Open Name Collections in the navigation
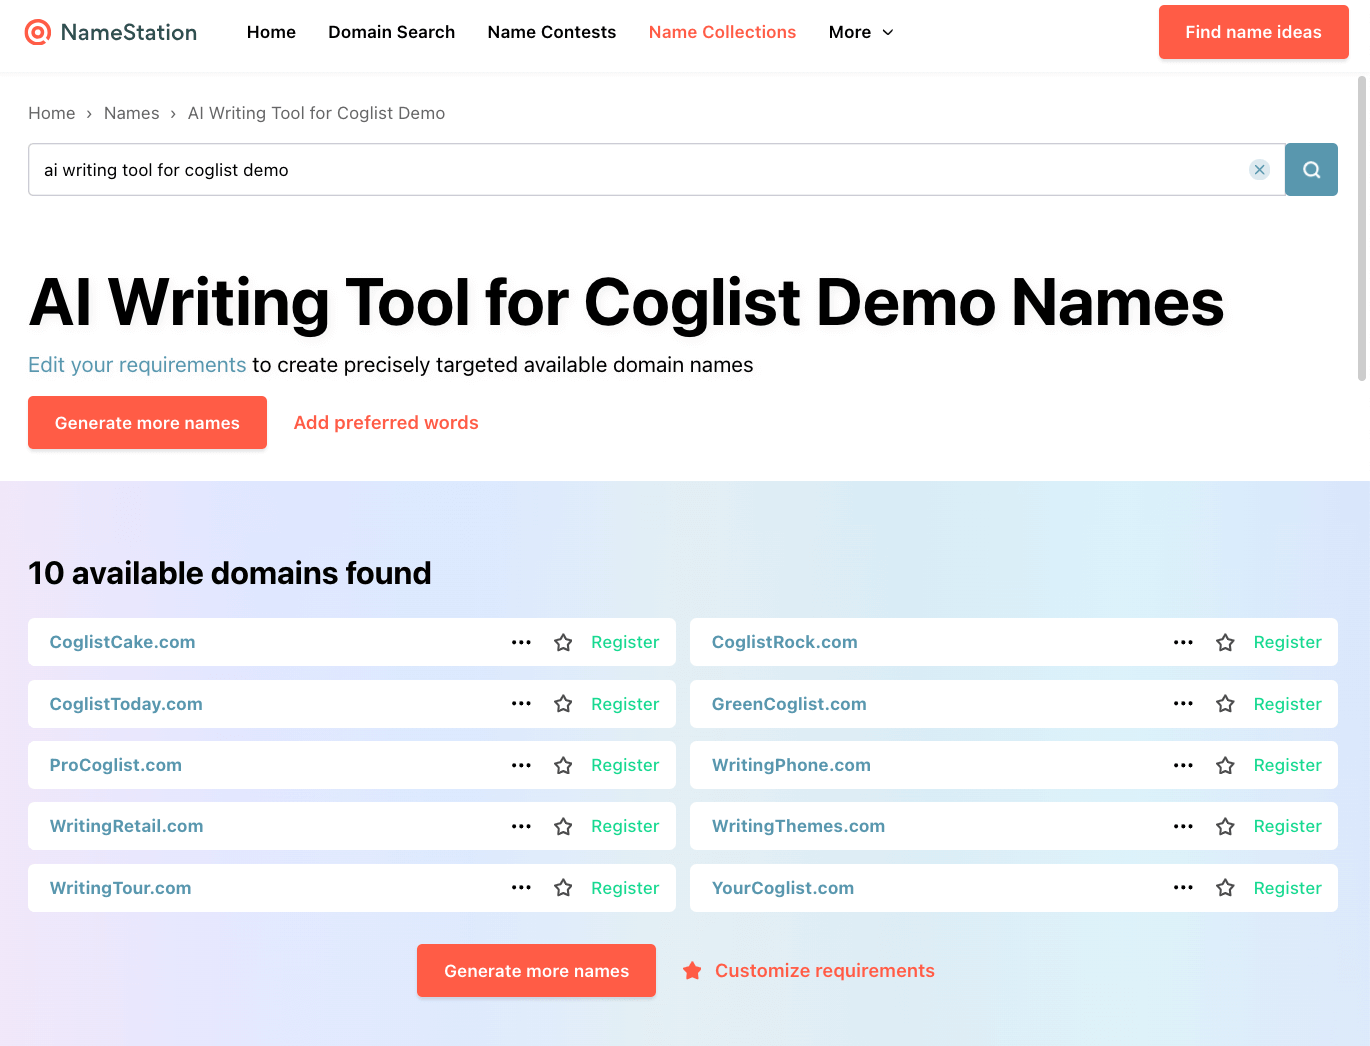The width and height of the screenshot is (1370, 1046). coord(722,32)
